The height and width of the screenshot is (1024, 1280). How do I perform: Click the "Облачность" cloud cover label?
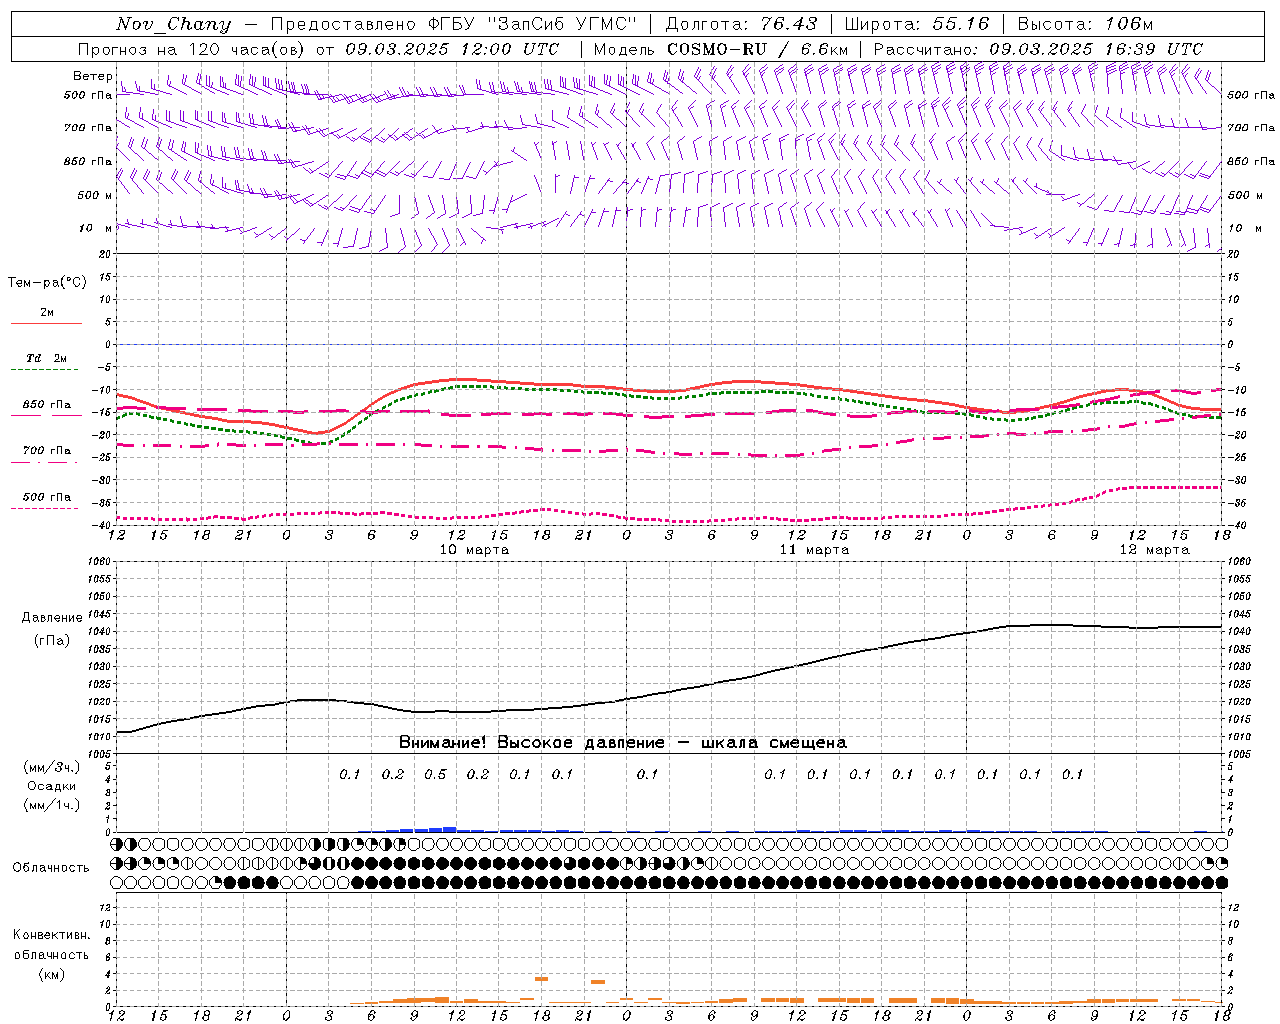click(51, 867)
